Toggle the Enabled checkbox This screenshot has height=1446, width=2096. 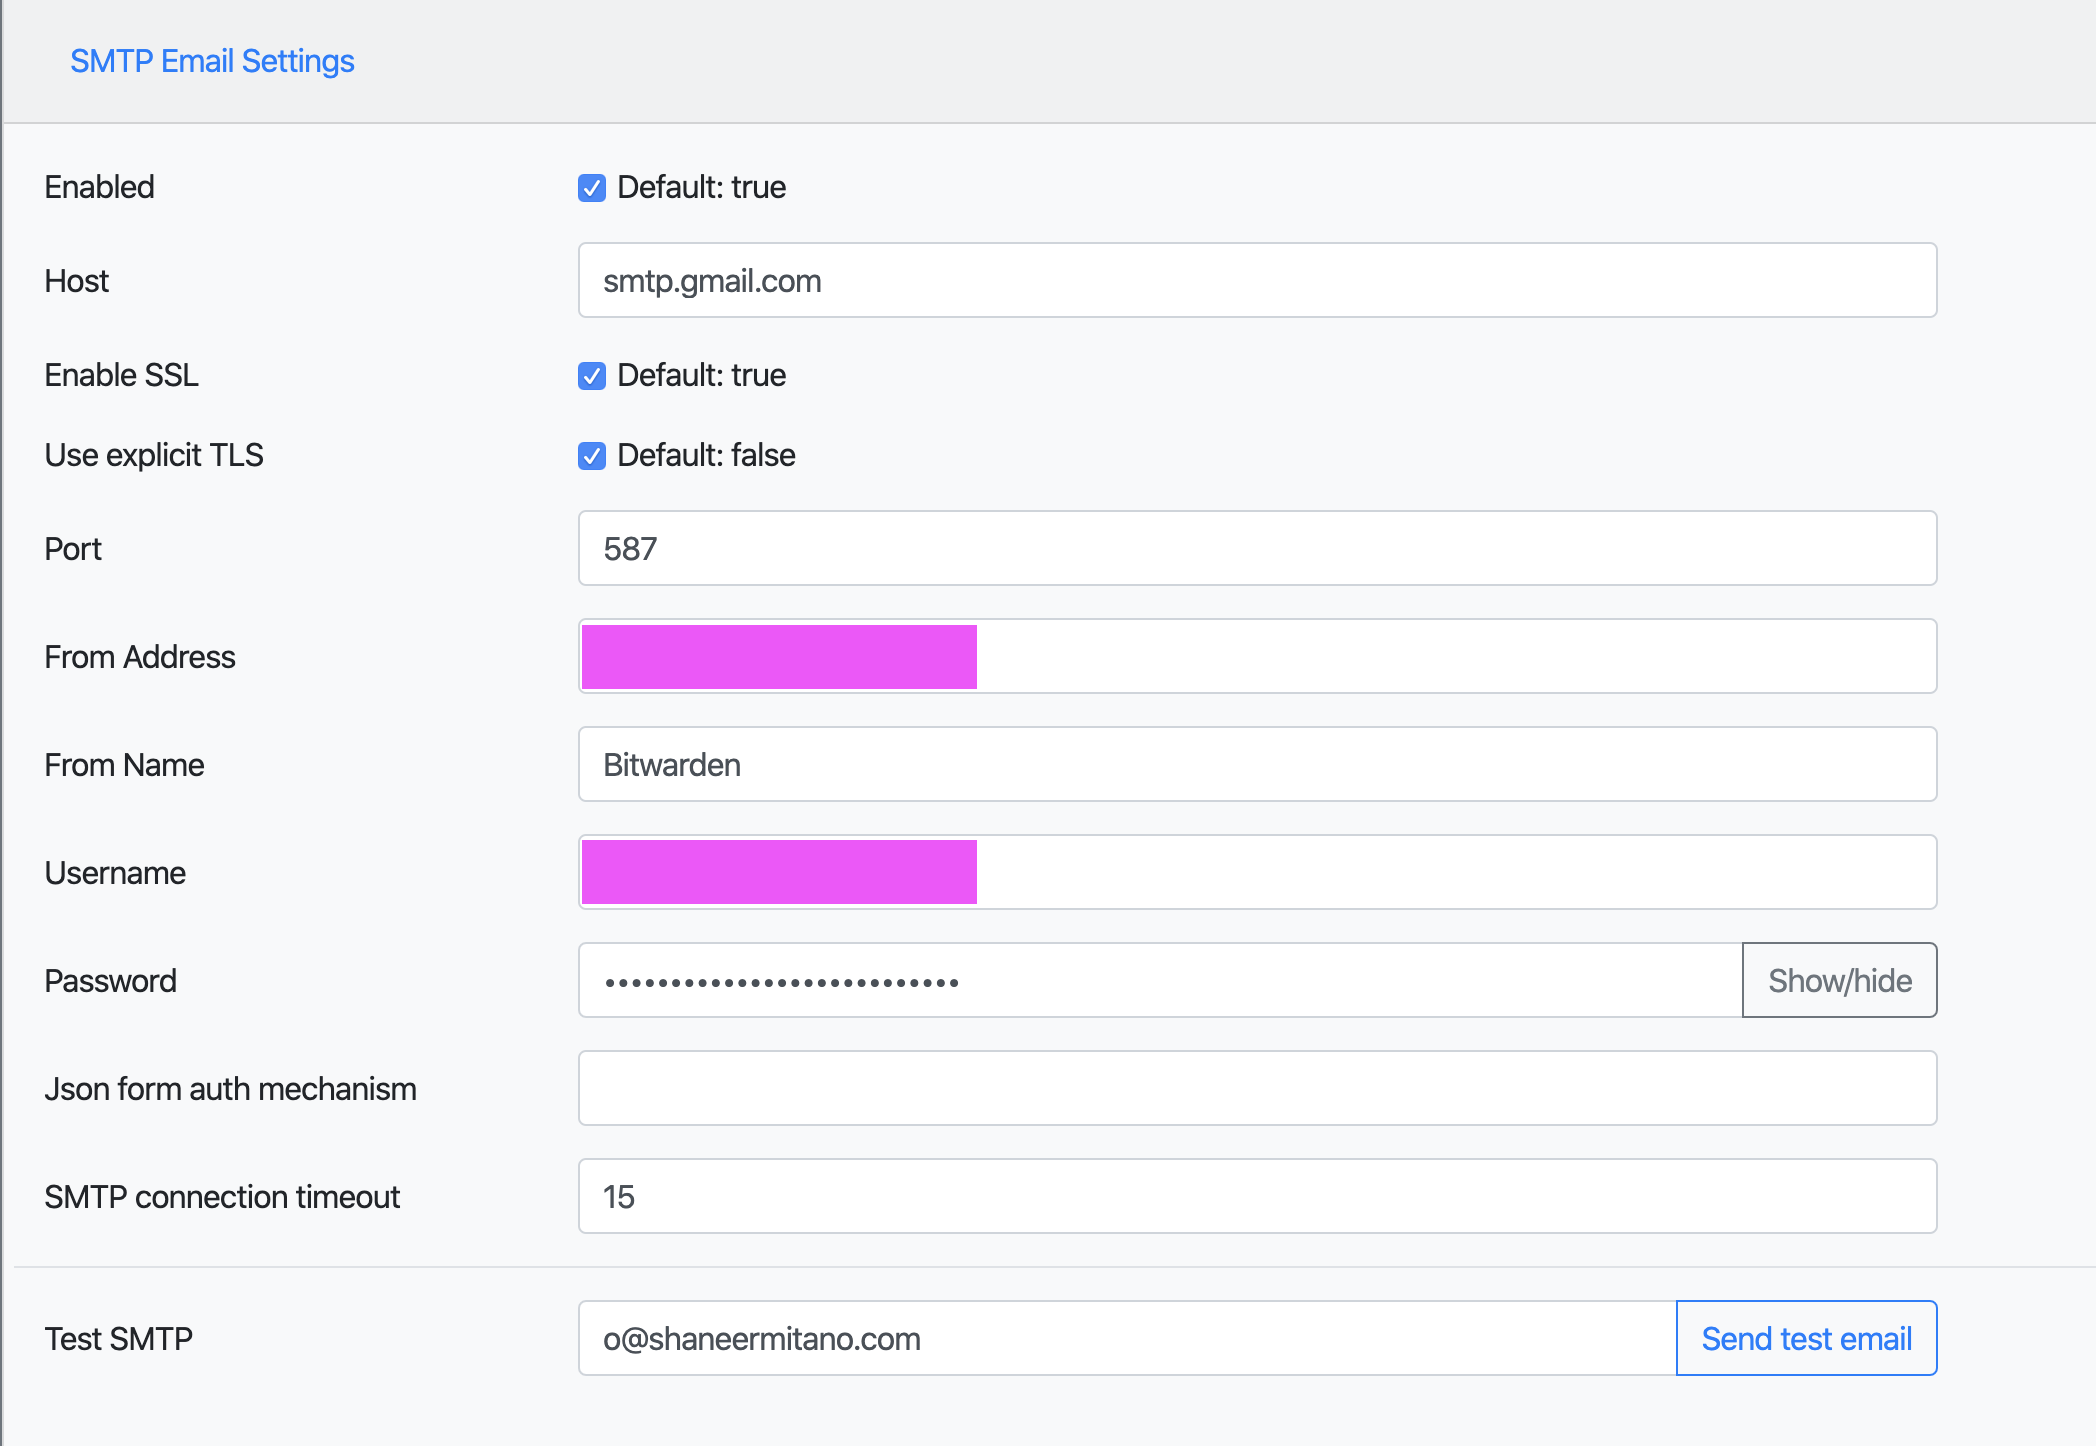[x=592, y=188]
